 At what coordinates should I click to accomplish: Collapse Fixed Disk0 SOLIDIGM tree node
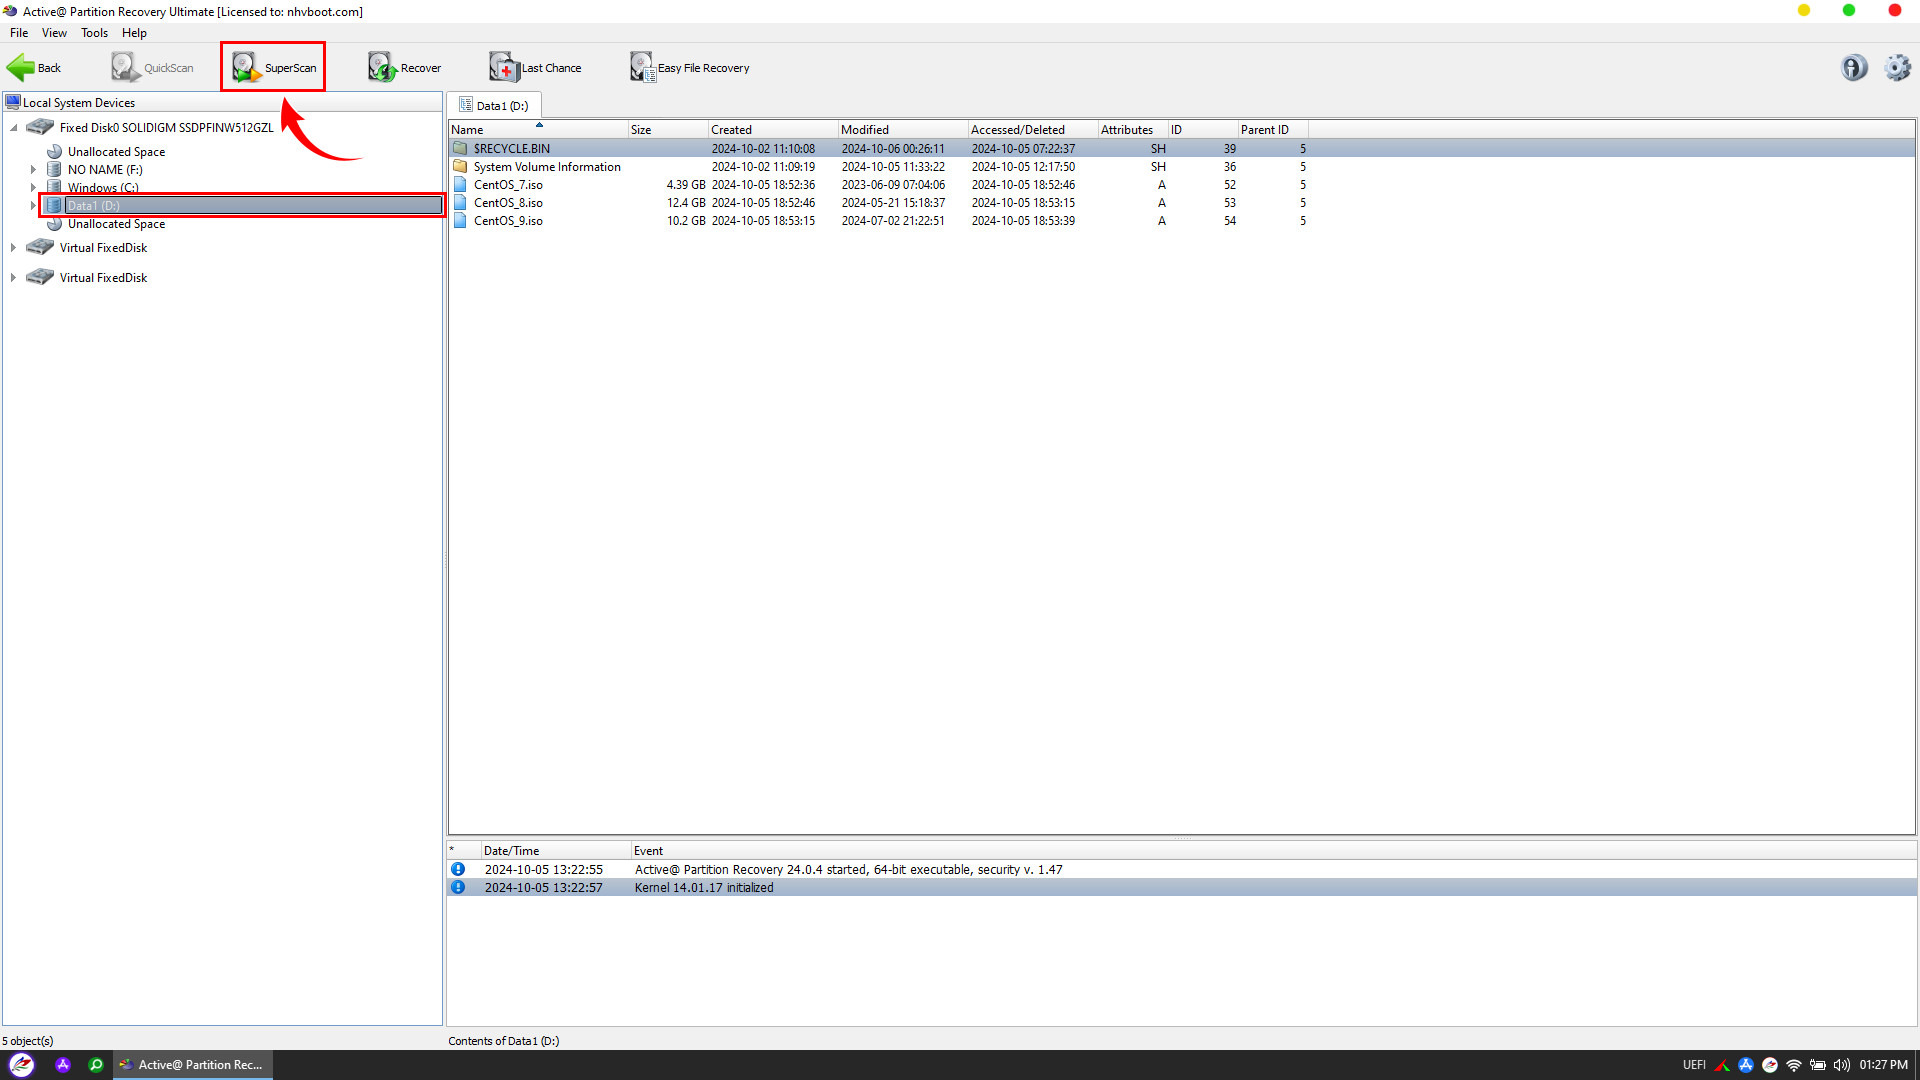click(x=14, y=128)
